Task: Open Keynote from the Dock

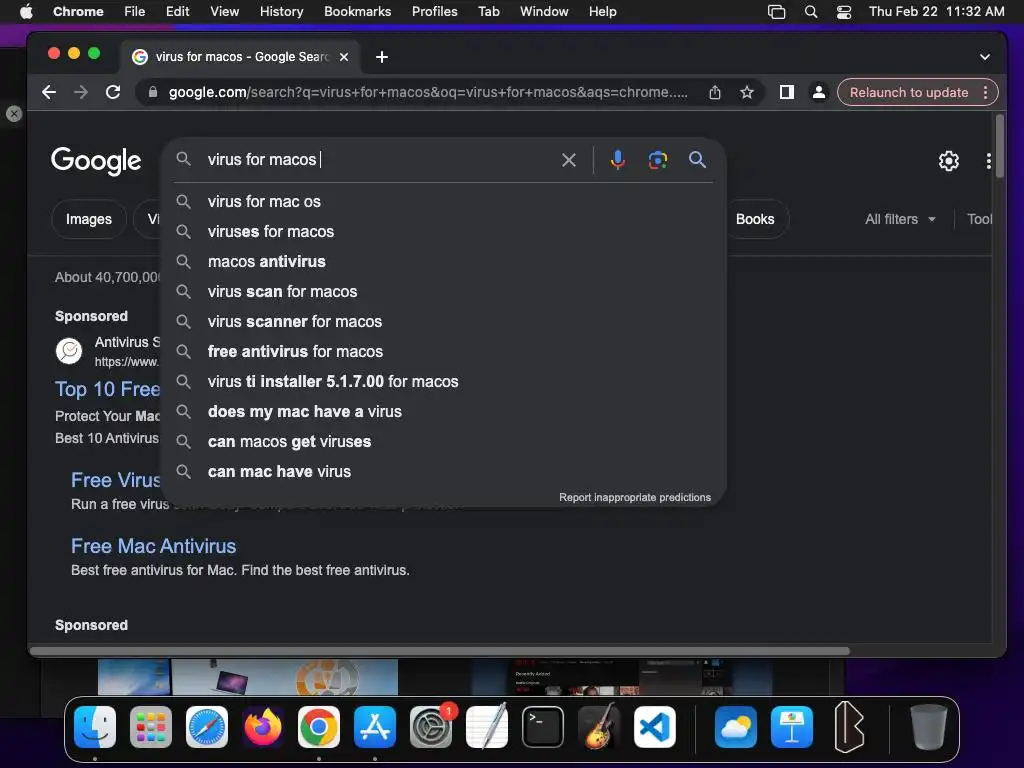Action: (x=792, y=727)
